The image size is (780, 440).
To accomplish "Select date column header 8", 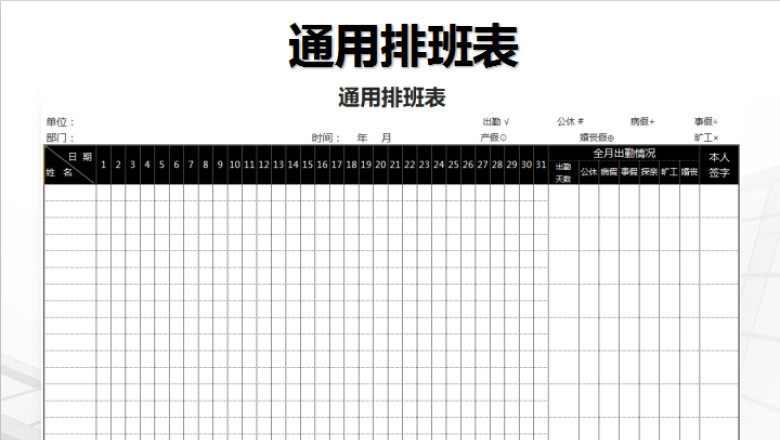I will click(205, 165).
